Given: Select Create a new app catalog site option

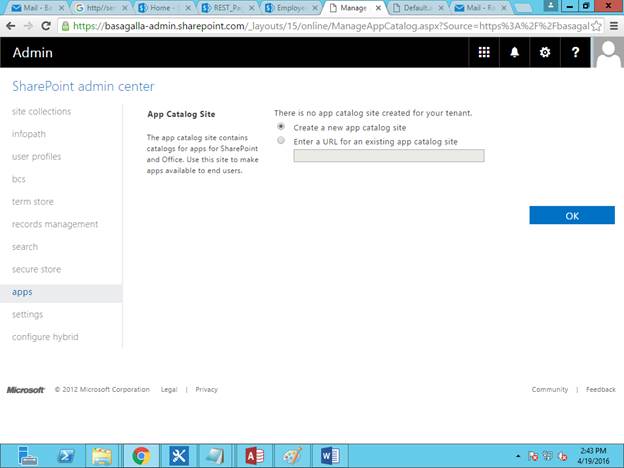Looking at the screenshot, I should (281, 127).
